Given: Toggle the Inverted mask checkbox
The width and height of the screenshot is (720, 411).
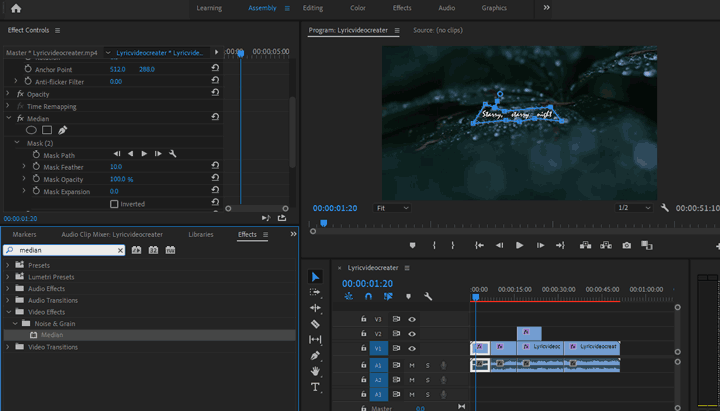Looking at the screenshot, I should point(114,204).
